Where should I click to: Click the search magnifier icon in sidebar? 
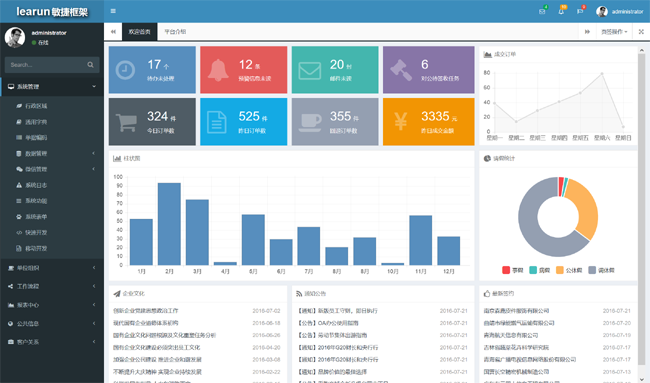click(90, 65)
